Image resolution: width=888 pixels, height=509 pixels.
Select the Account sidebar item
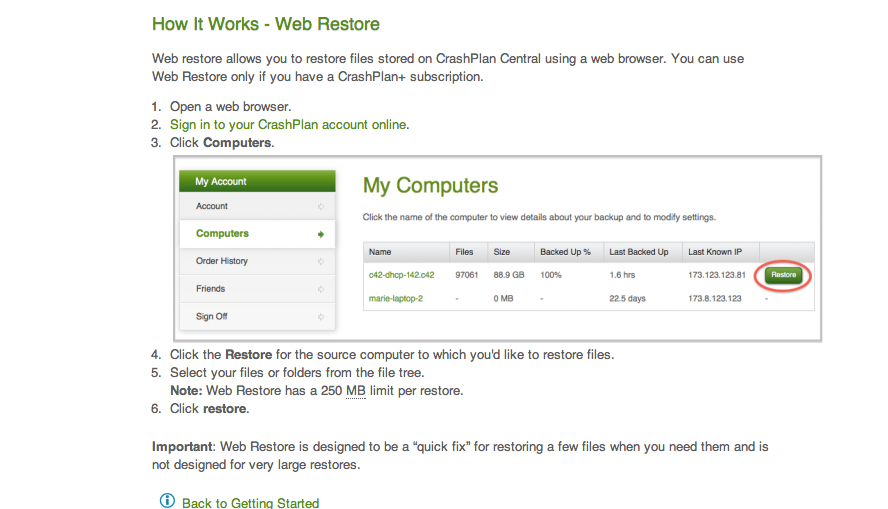[257, 206]
